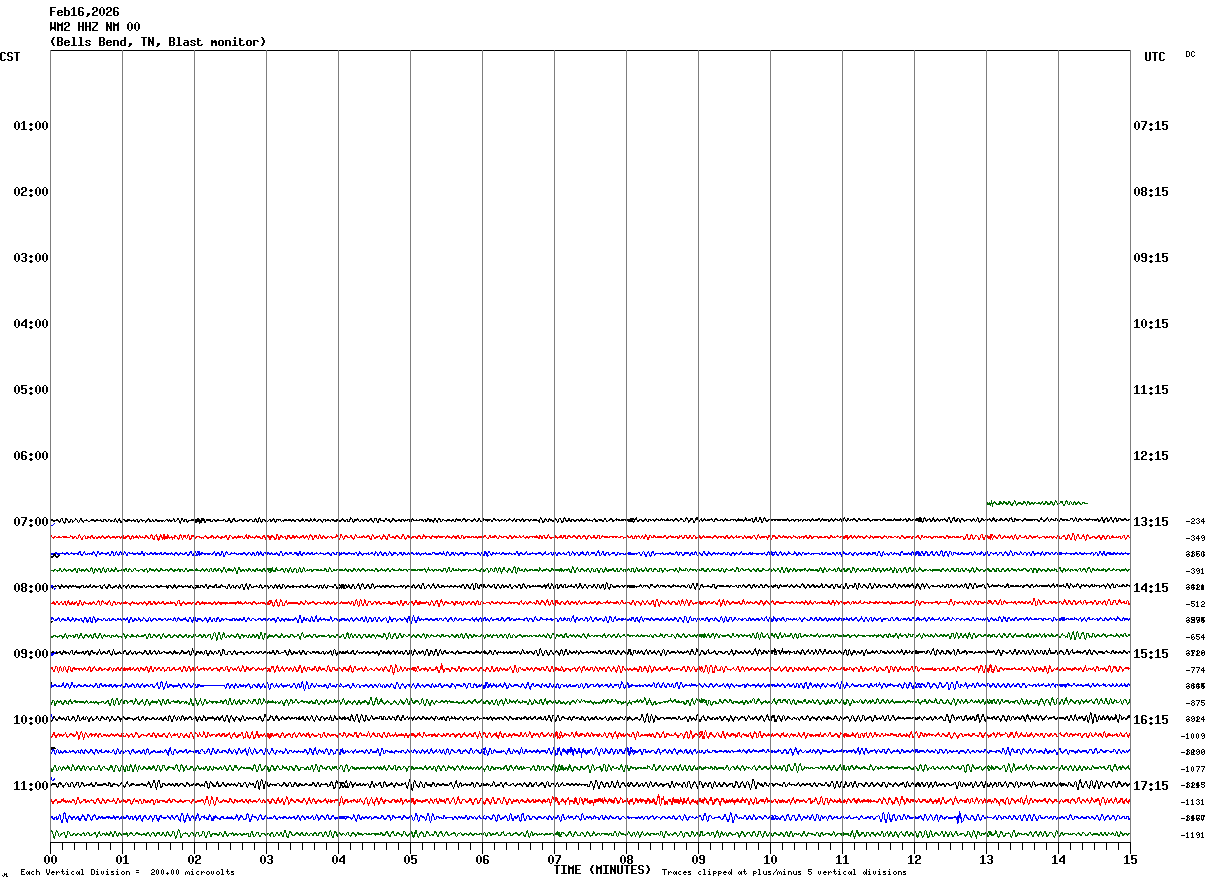Screen dimensions: 1210x886
Task: Pick minute 02 tick label on bottom axis
Action: coord(194,860)
